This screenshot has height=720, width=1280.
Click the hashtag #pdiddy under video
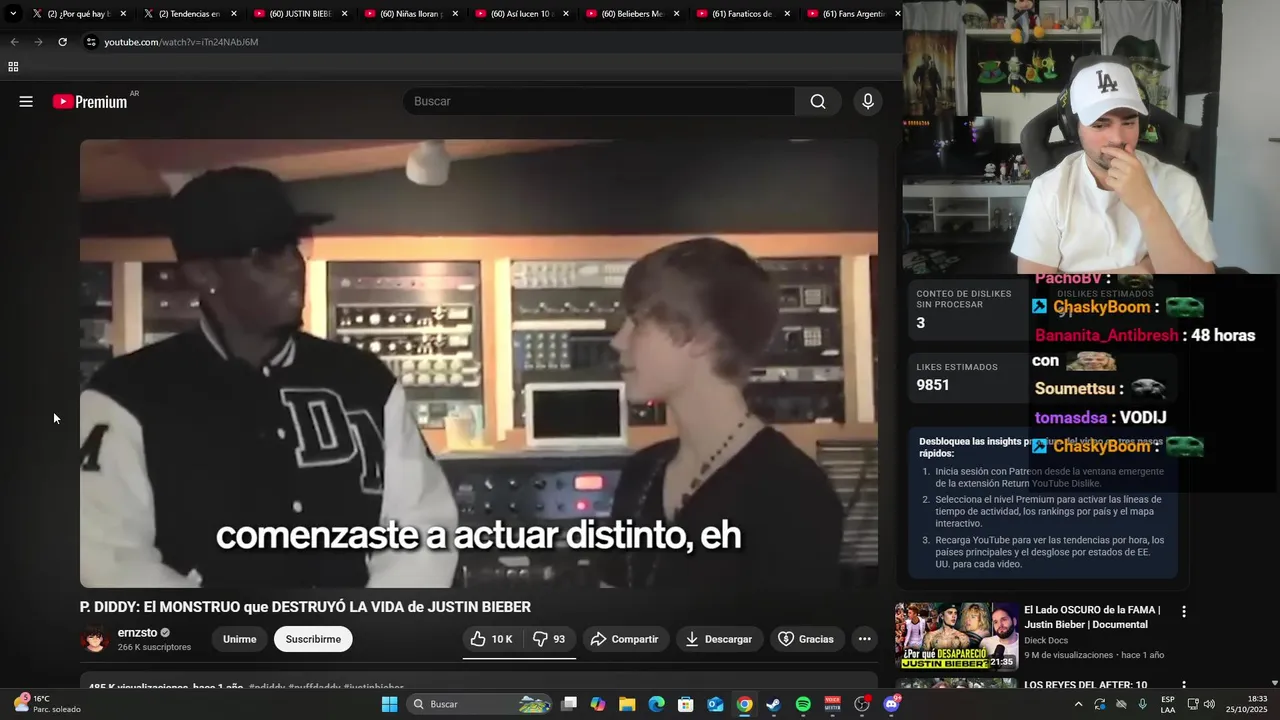[x=265, y=688]
